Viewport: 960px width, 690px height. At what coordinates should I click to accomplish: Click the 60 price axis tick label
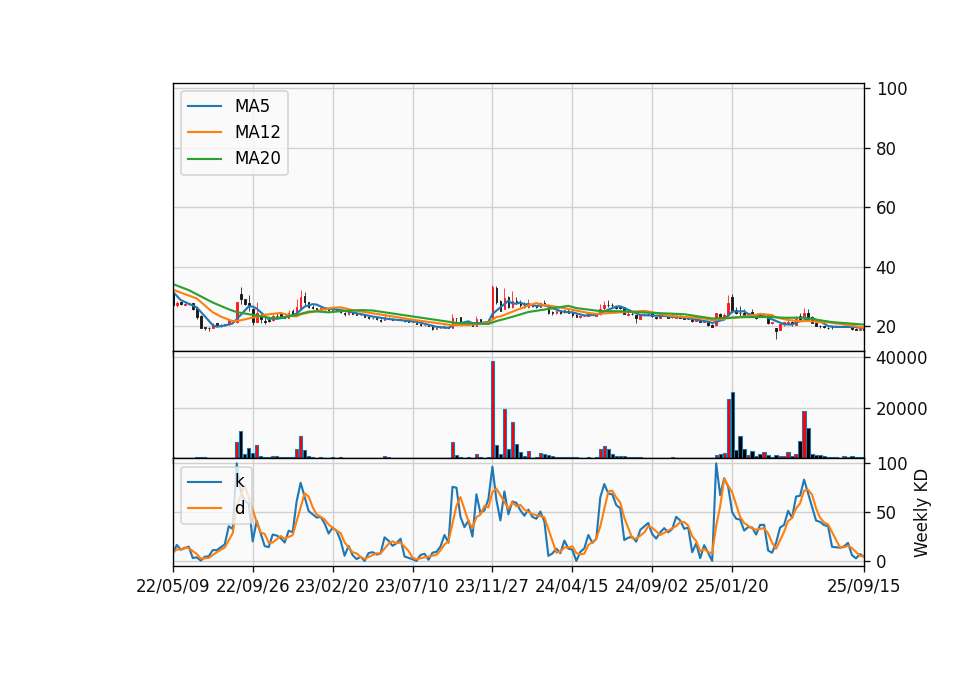886,208
